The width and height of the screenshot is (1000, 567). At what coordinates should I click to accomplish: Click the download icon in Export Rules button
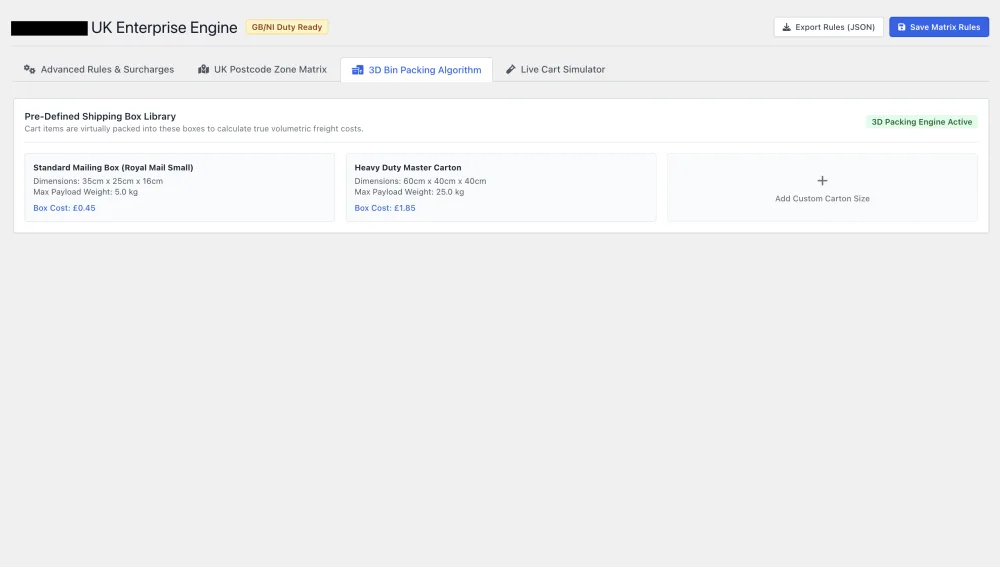click(x=786, y=27)
